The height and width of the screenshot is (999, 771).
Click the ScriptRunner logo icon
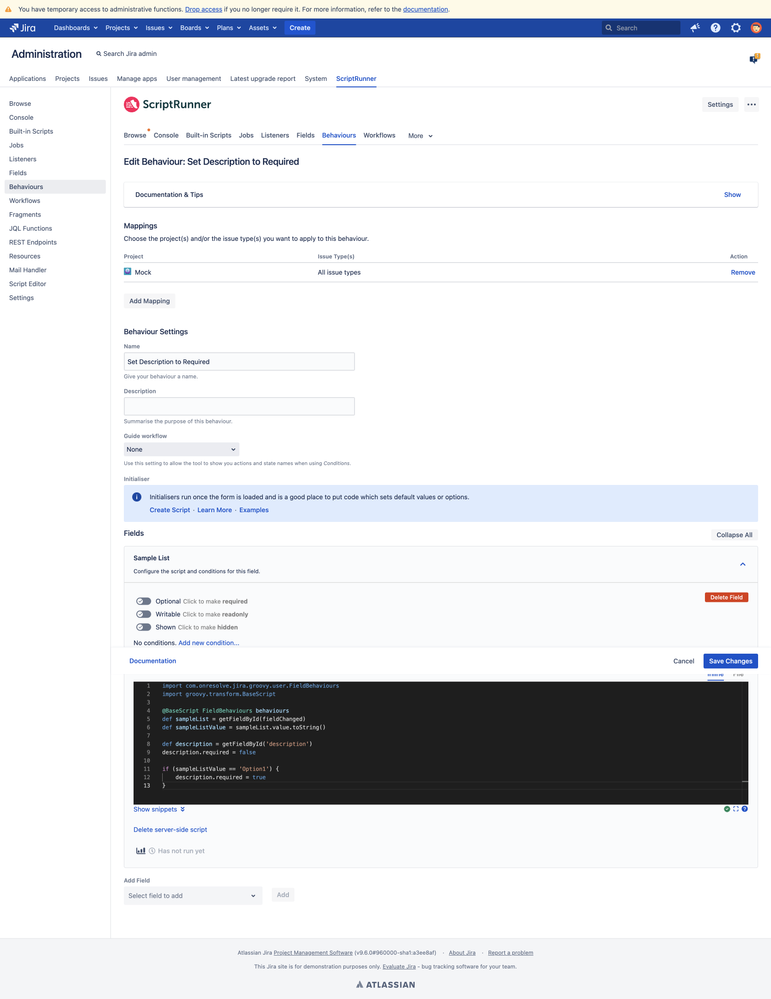131,104
